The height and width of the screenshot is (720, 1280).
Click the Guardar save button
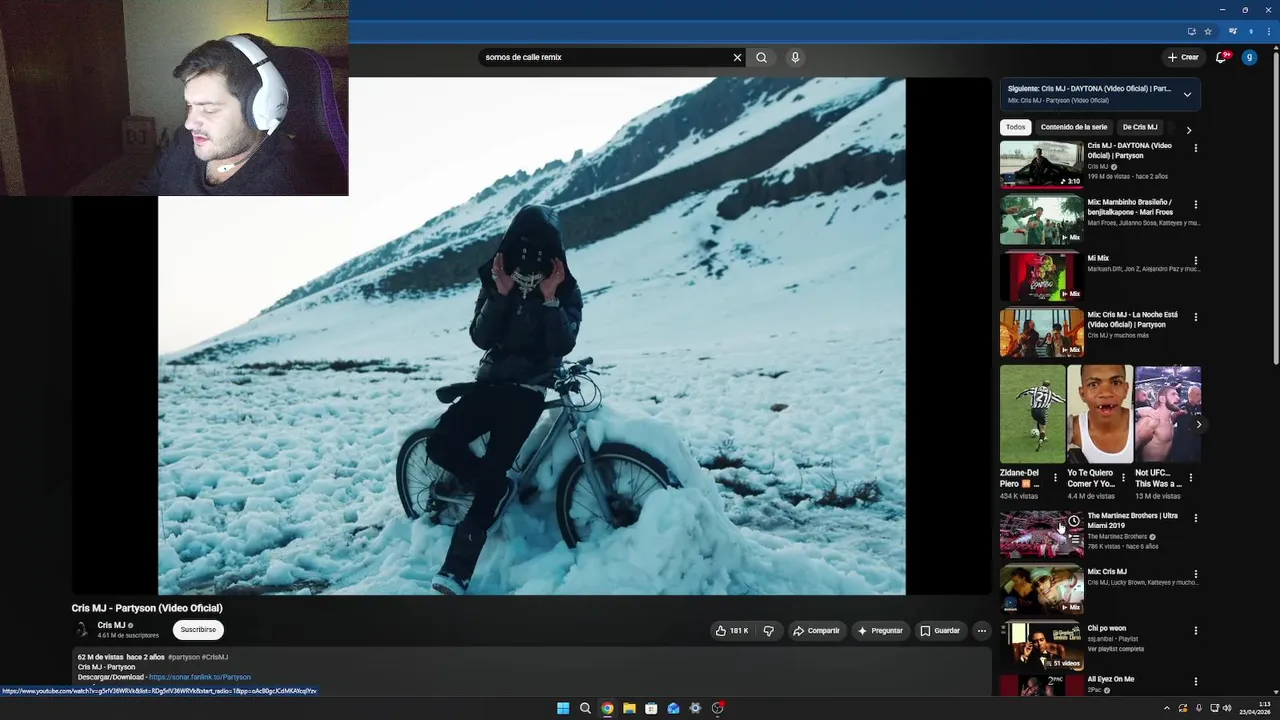point(940,631)
